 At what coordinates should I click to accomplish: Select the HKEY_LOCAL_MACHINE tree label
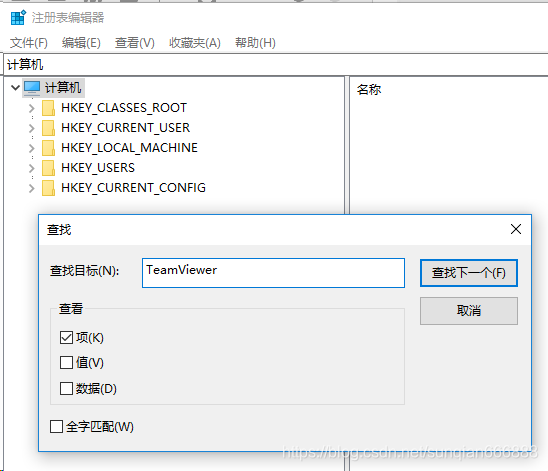[129, 148]
